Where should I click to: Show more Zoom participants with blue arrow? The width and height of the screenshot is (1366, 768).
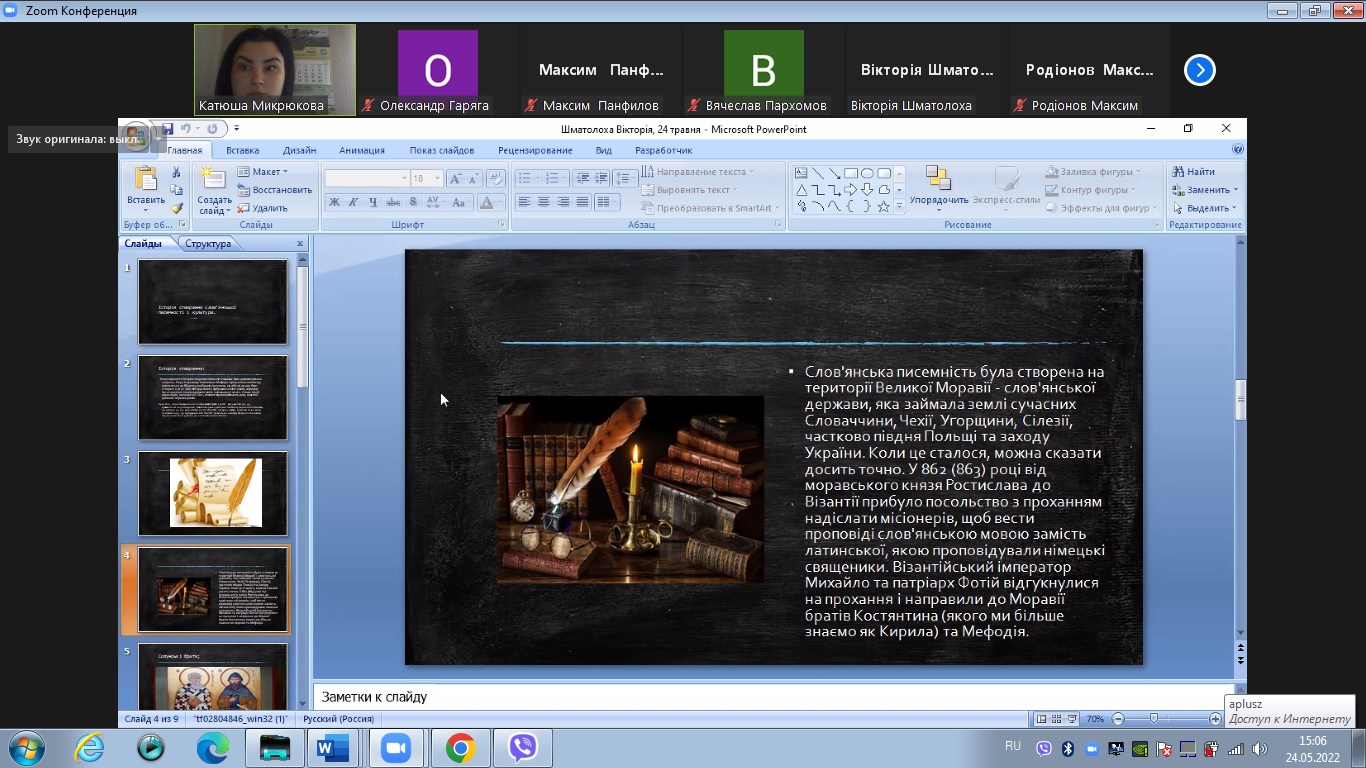pos(1199,70)
